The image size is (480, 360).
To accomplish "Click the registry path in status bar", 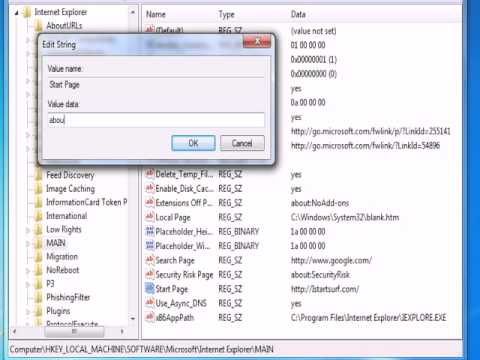I will tap(141, 349).
